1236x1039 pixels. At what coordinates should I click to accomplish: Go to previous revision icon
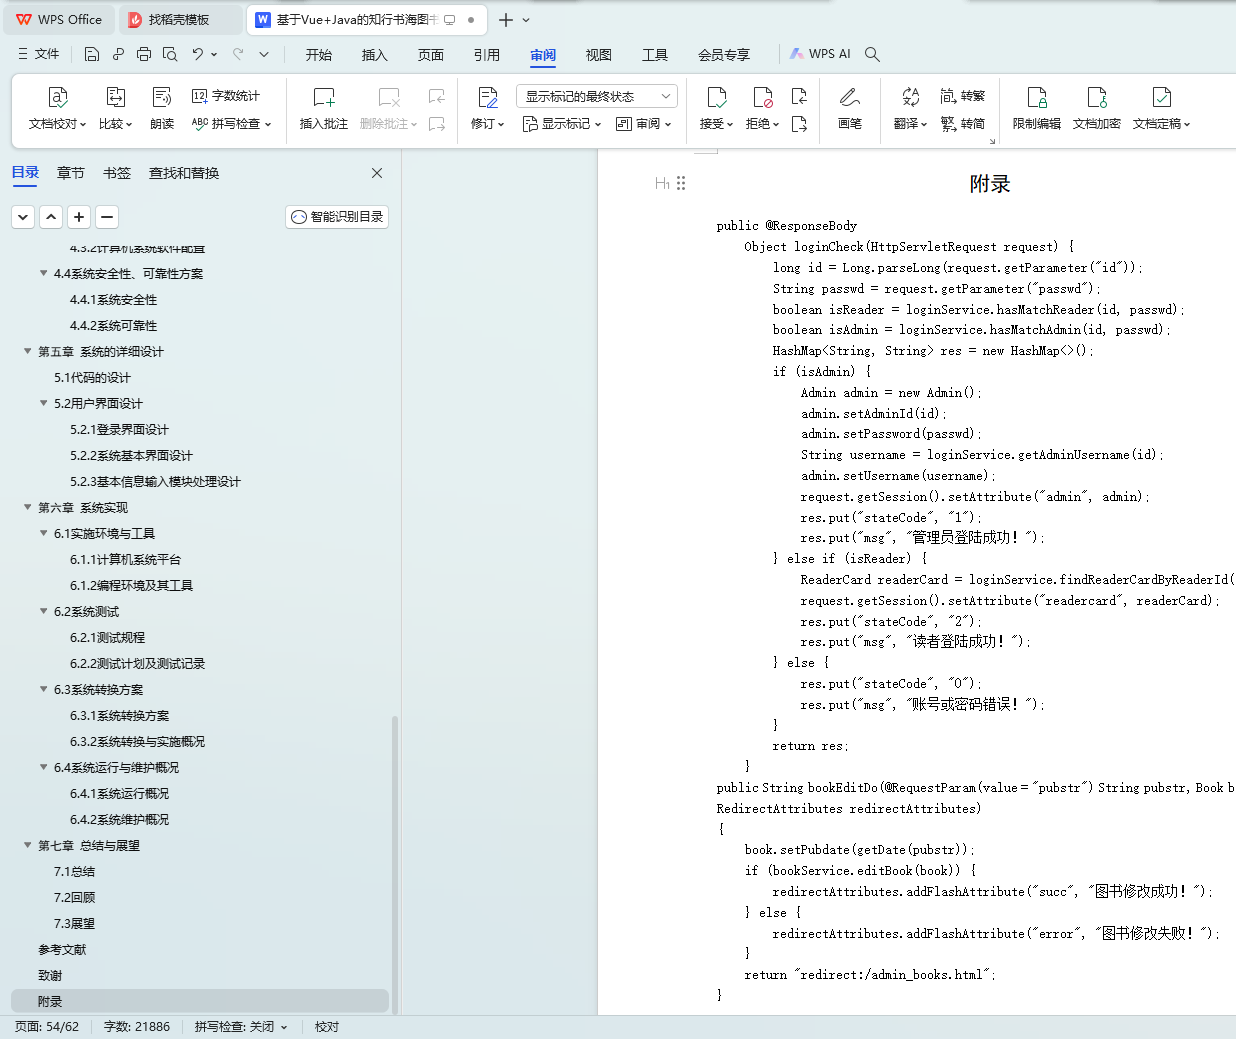coord(799,97)
